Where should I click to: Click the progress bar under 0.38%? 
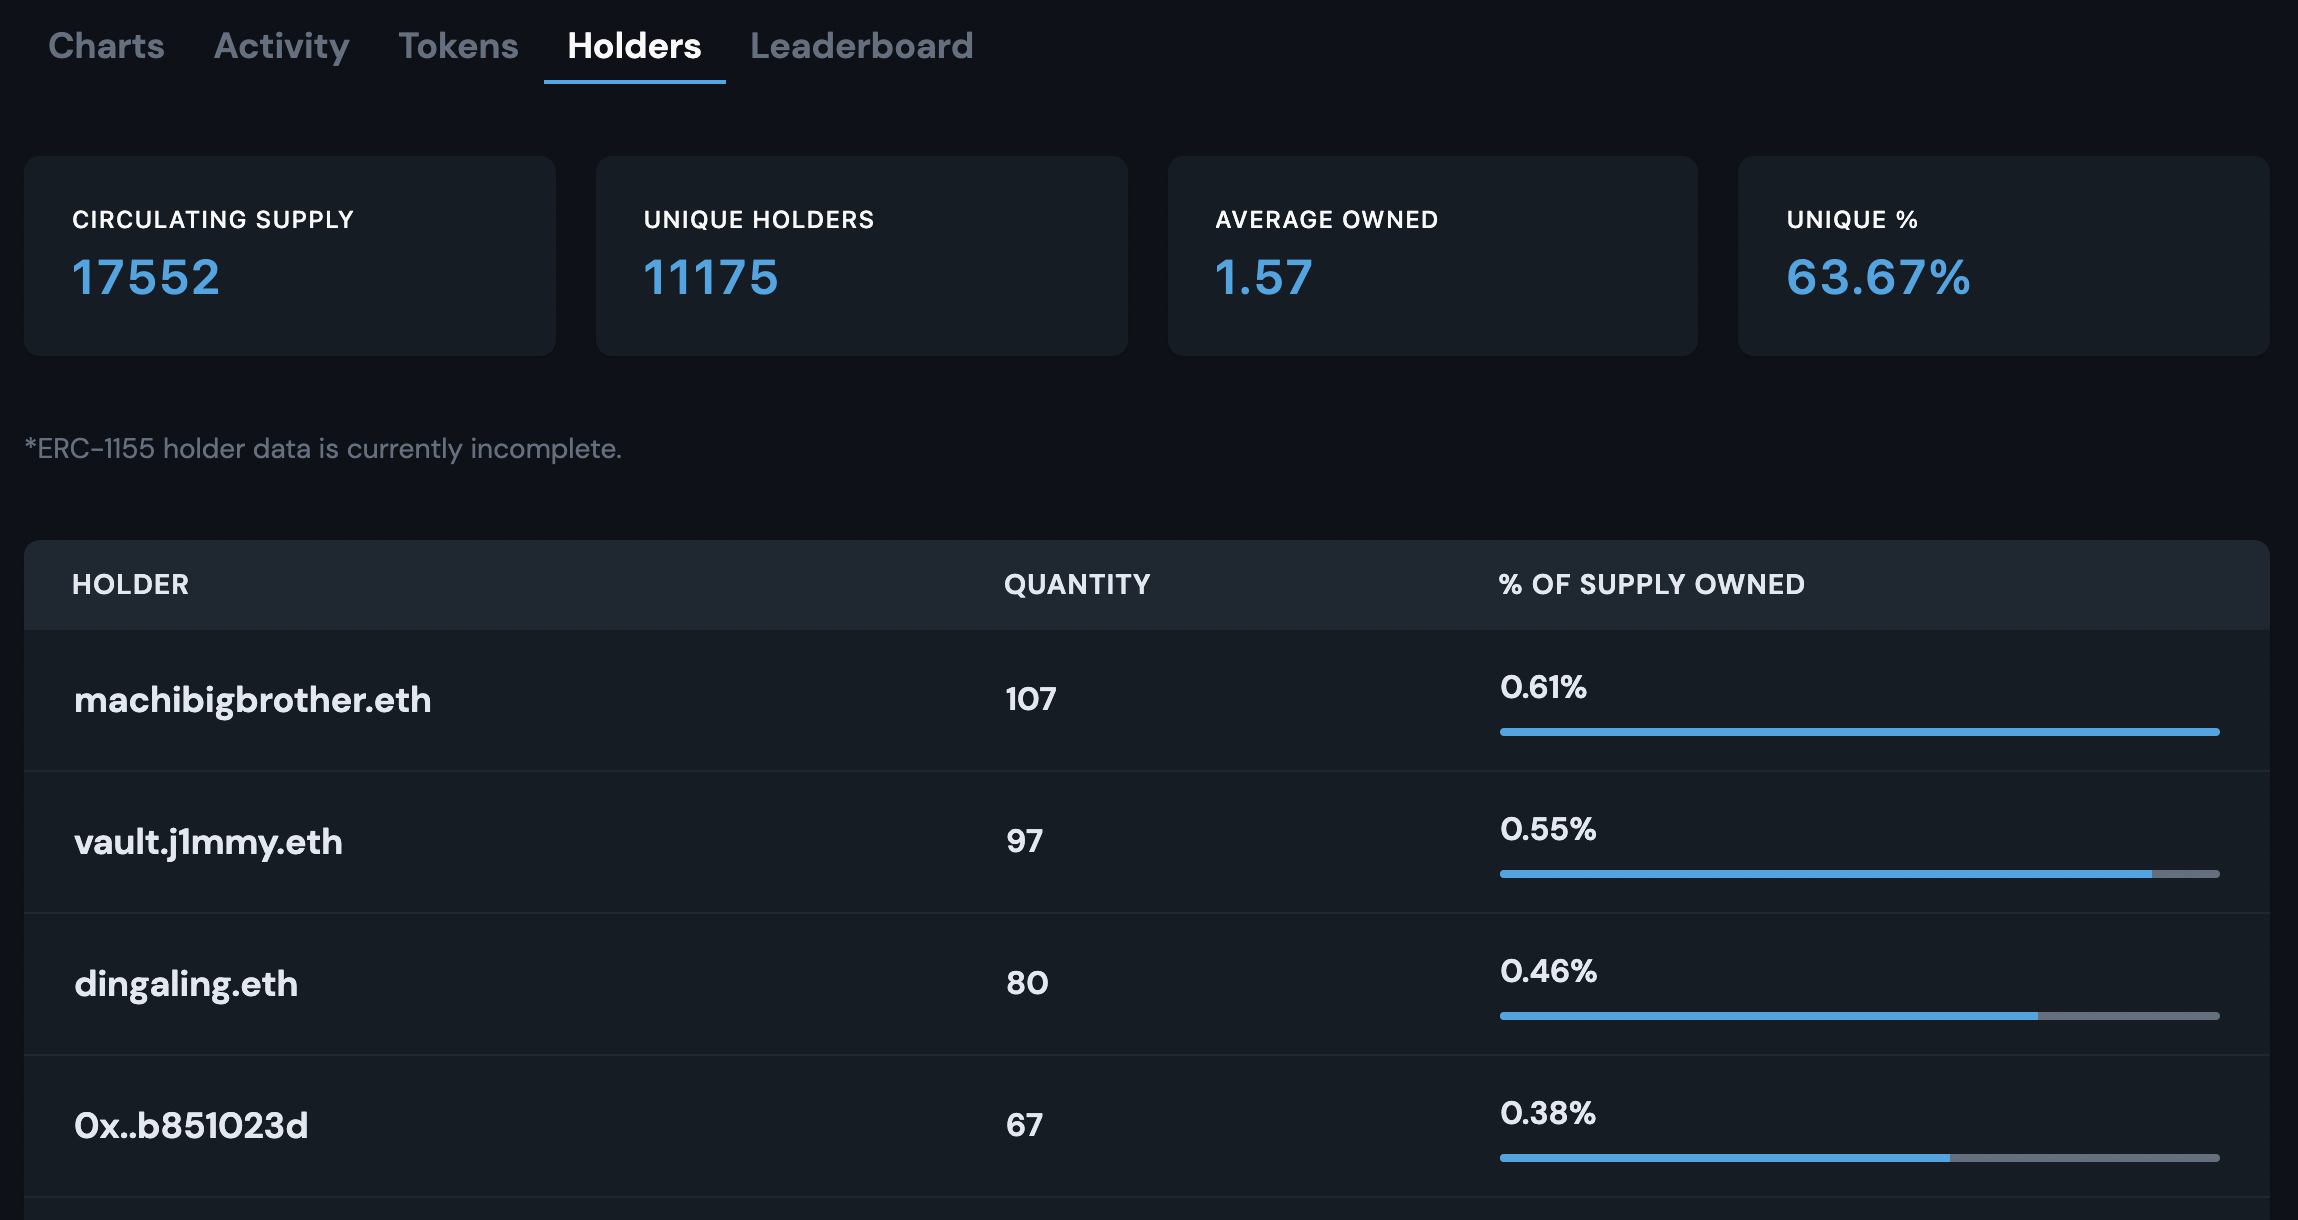(x=1859, y=1158)
